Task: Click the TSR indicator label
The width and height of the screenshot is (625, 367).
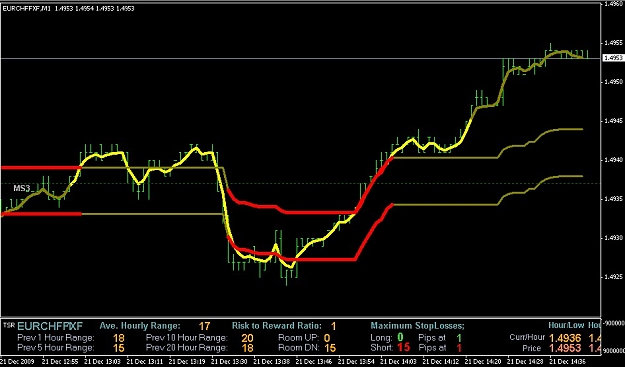Action: pyautogui.click(x=8, y=325)
